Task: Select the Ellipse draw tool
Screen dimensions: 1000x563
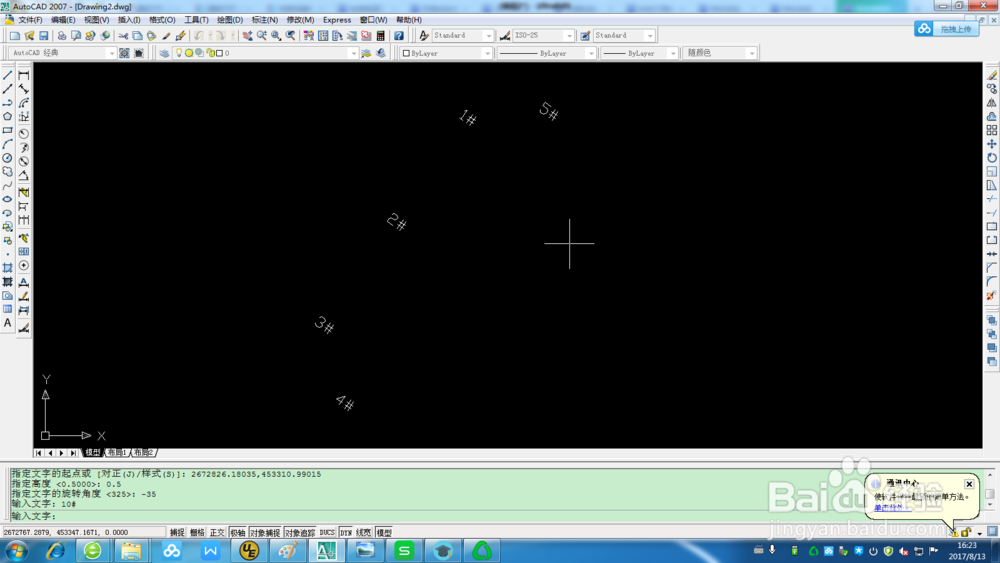Action: point(8,199)
